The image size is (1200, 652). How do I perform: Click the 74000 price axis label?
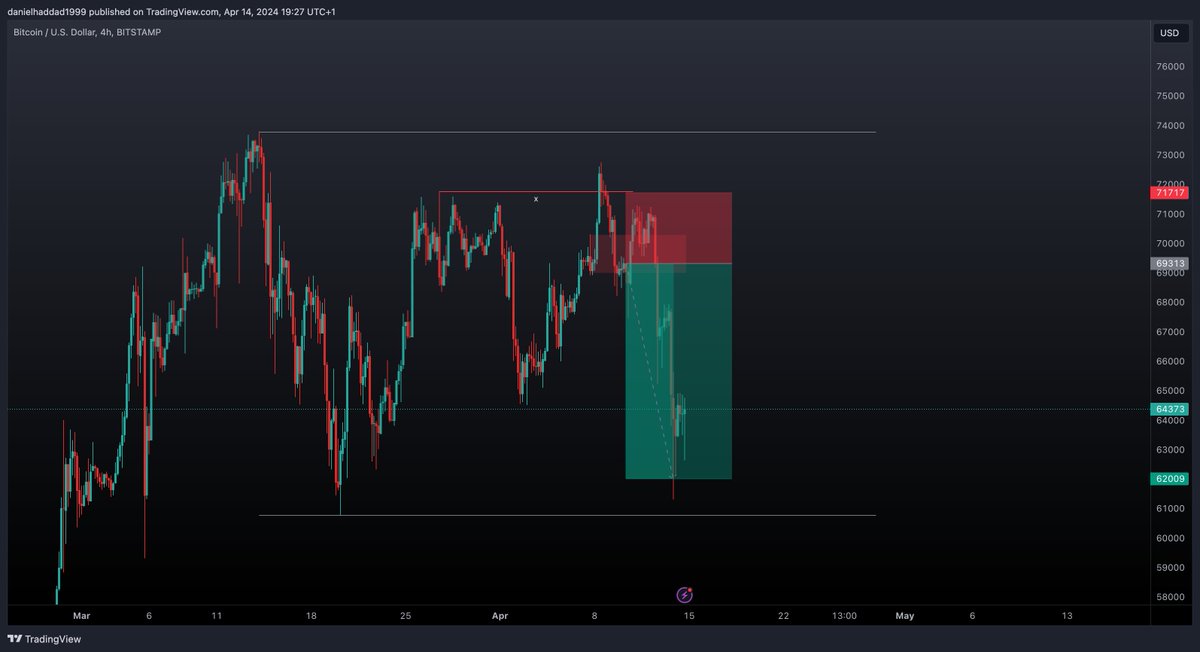[1171, 126]
